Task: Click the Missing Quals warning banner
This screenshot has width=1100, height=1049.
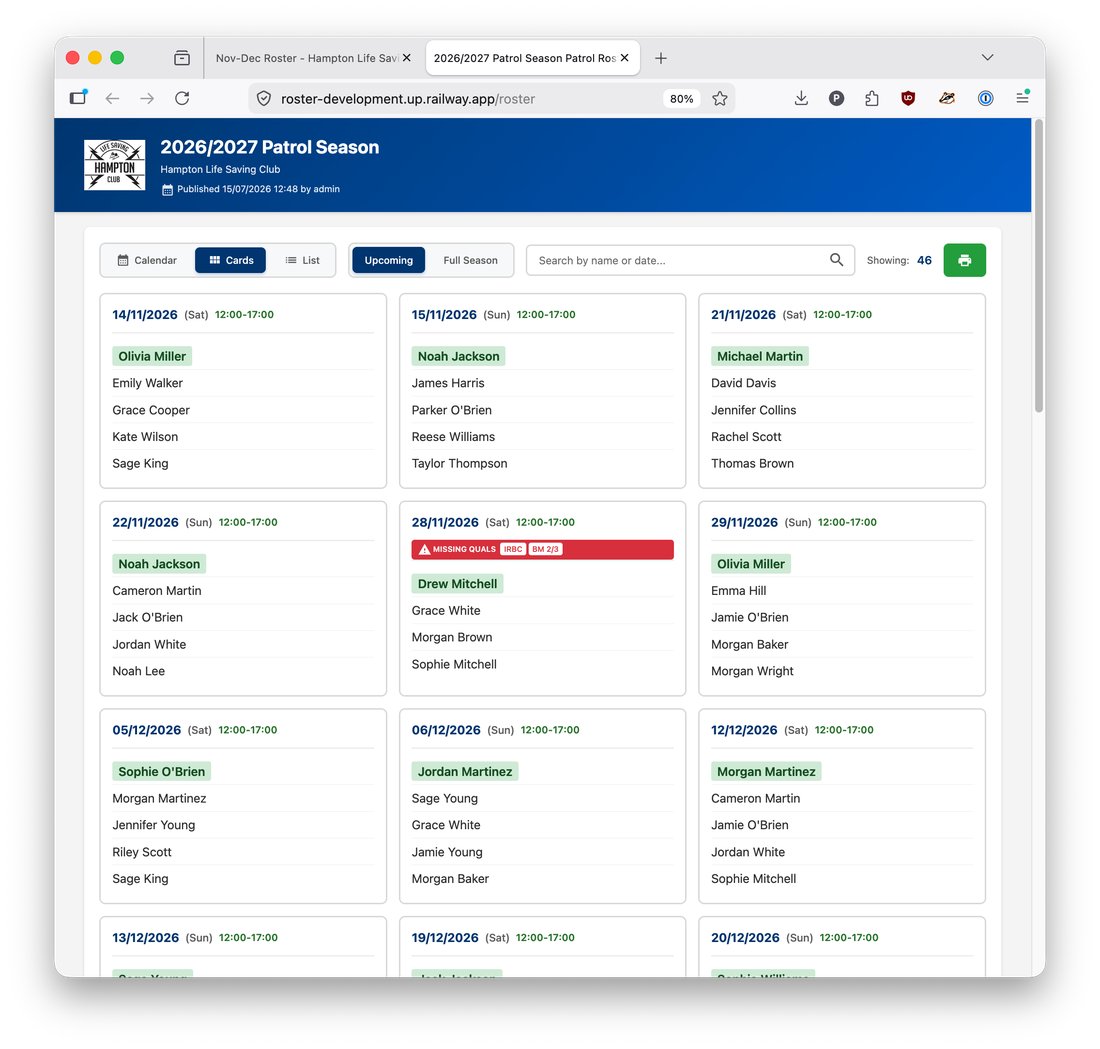Action: (x=542, y=549)
